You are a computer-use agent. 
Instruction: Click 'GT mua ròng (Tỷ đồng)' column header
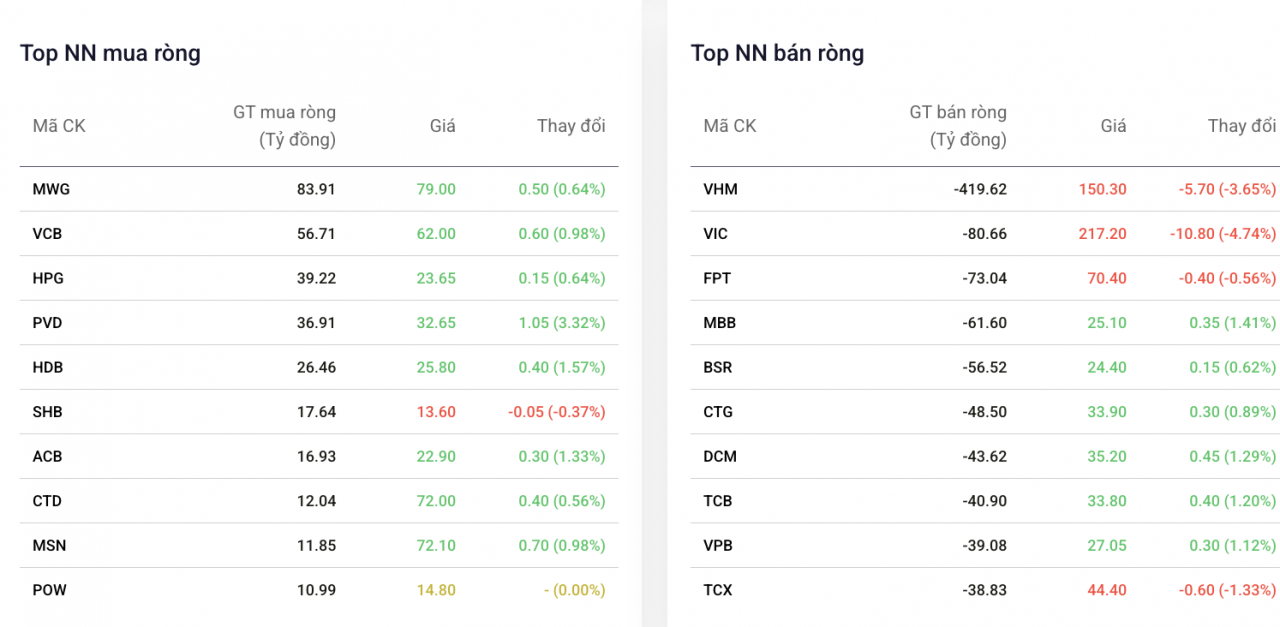(x=285, y=126)
